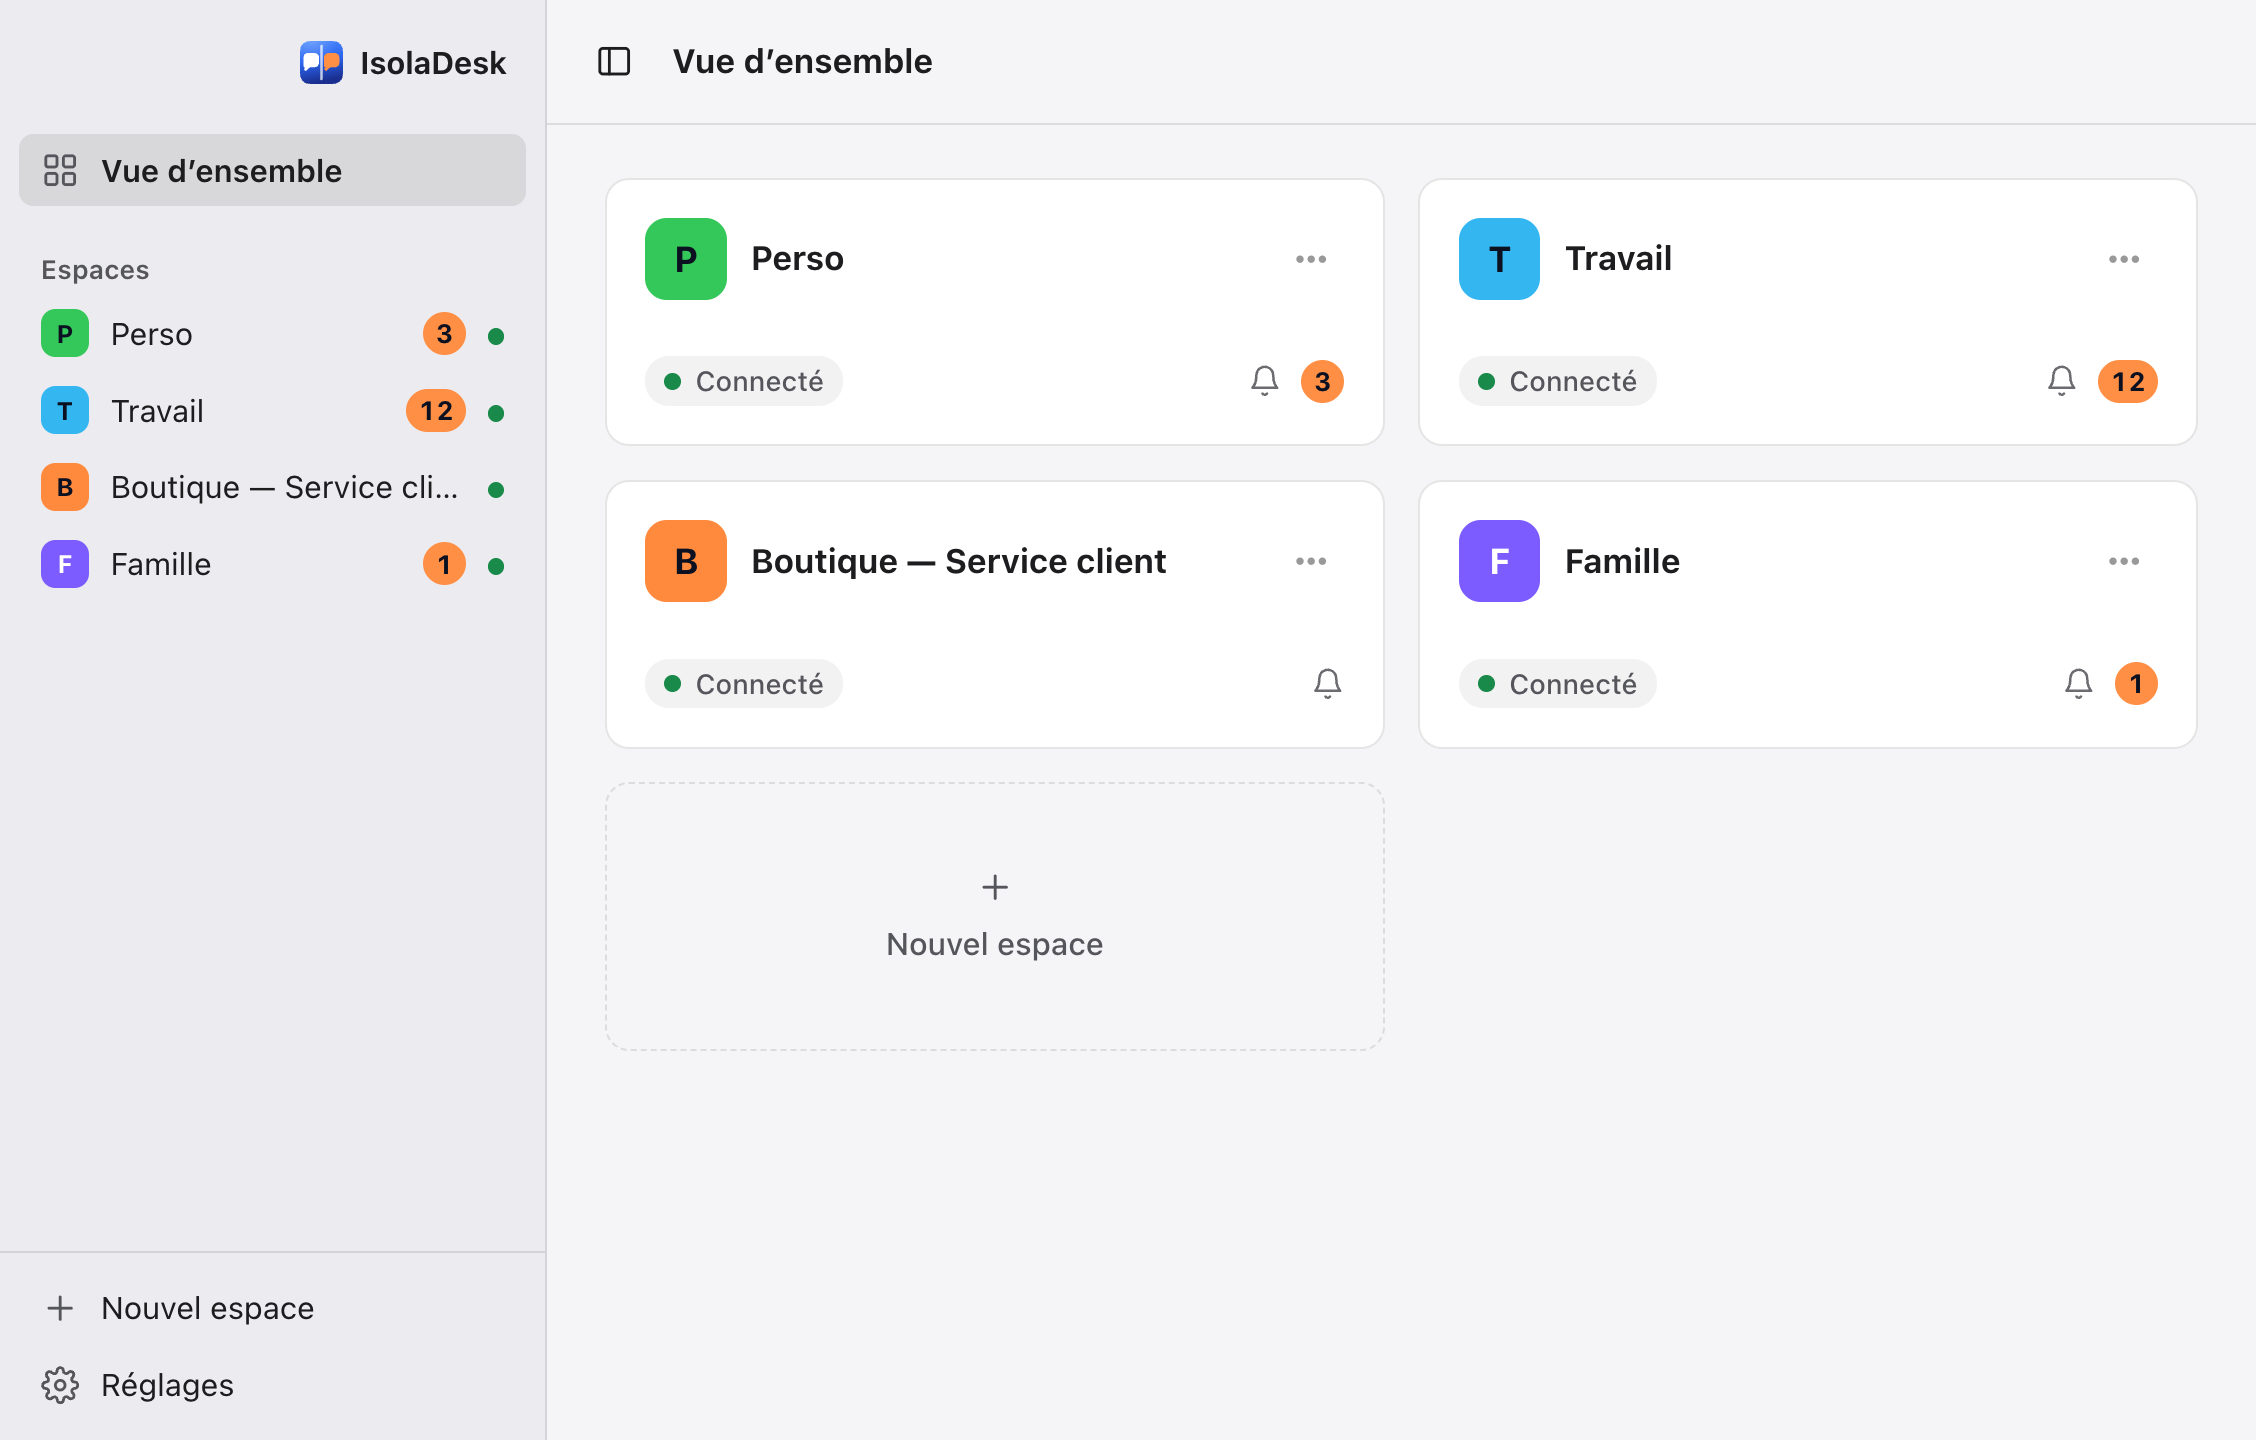Screen dimensions: 2256x1440
Task: Click the large purple F tile on Famille card
Action: coord(1499,561)
